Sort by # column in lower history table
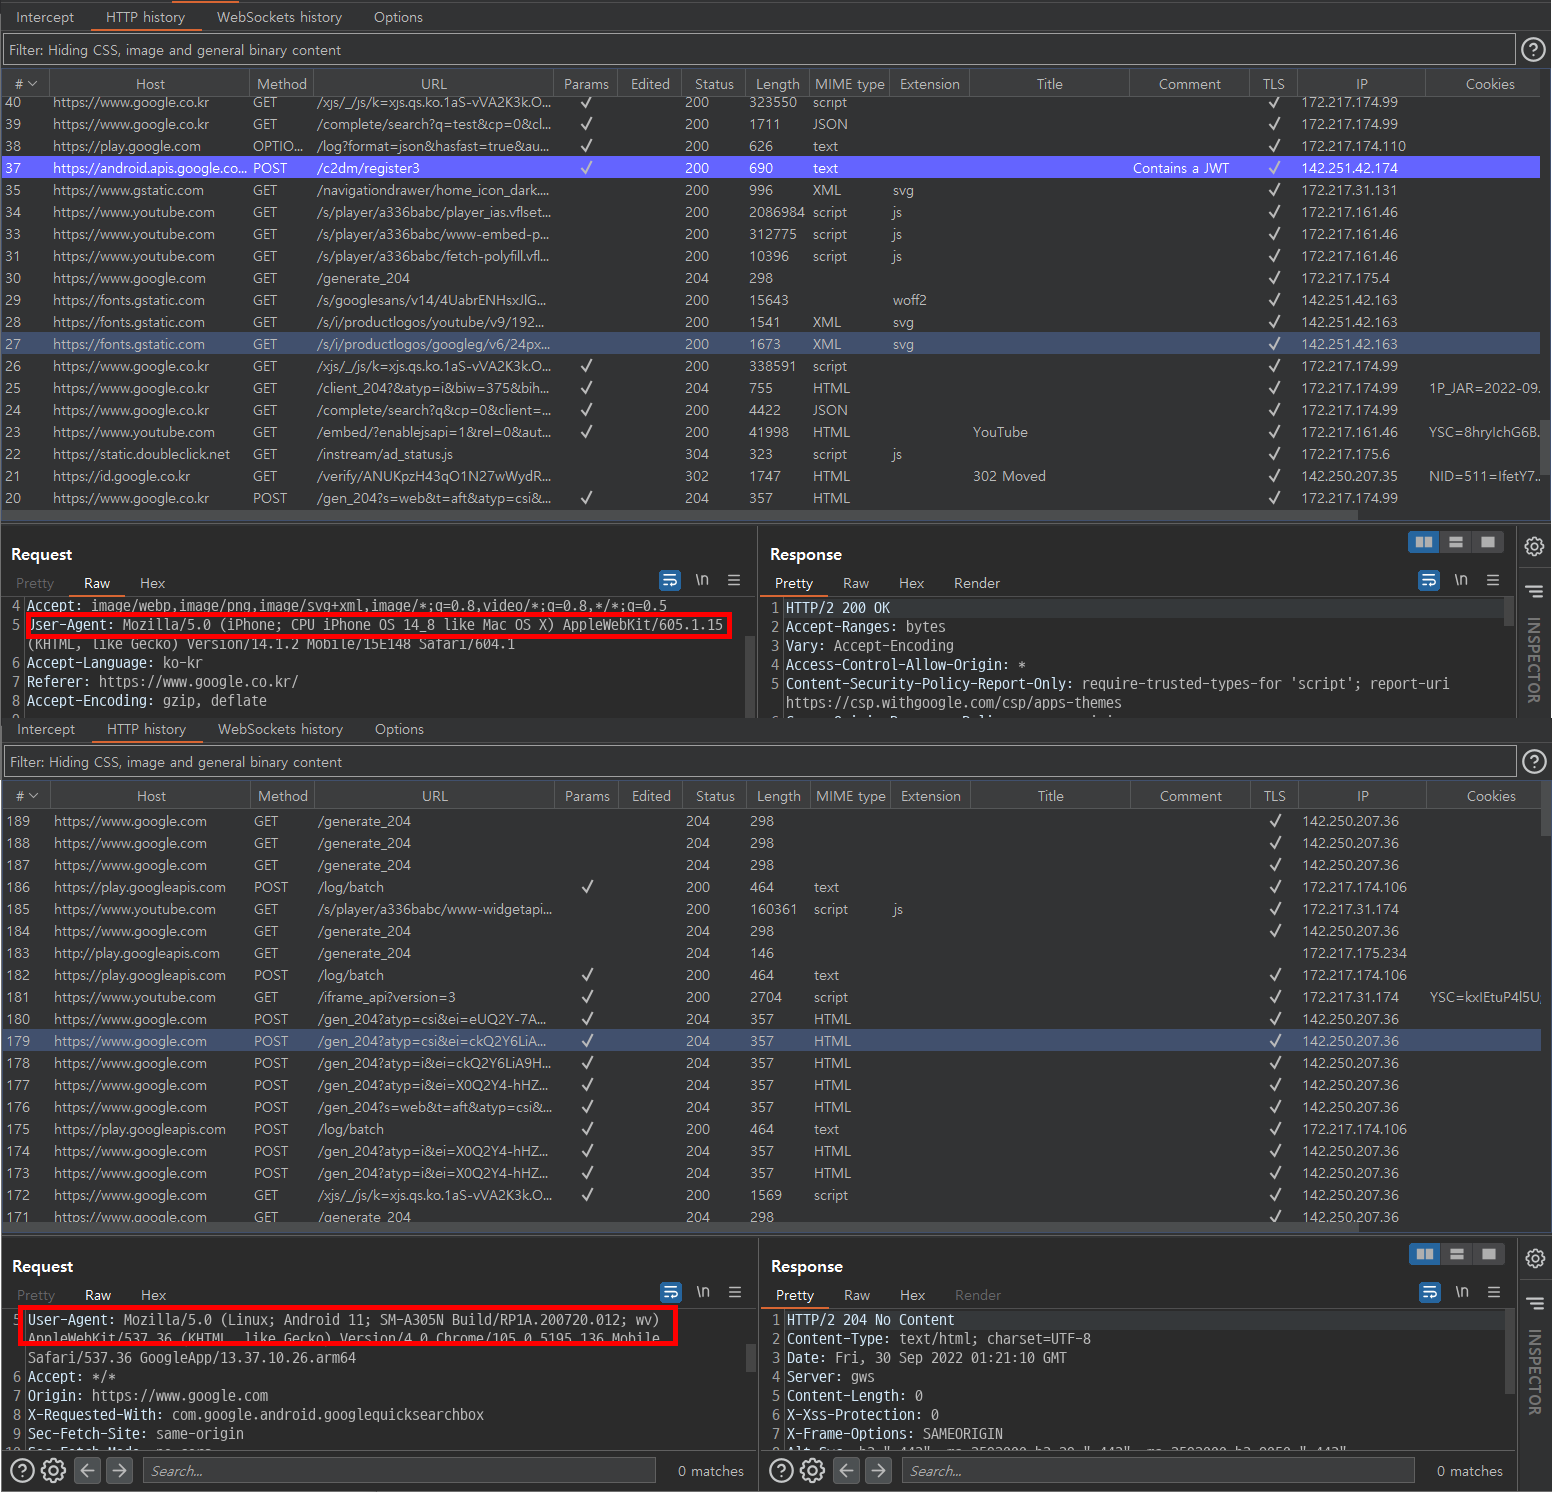 click(x=27, y=796)
